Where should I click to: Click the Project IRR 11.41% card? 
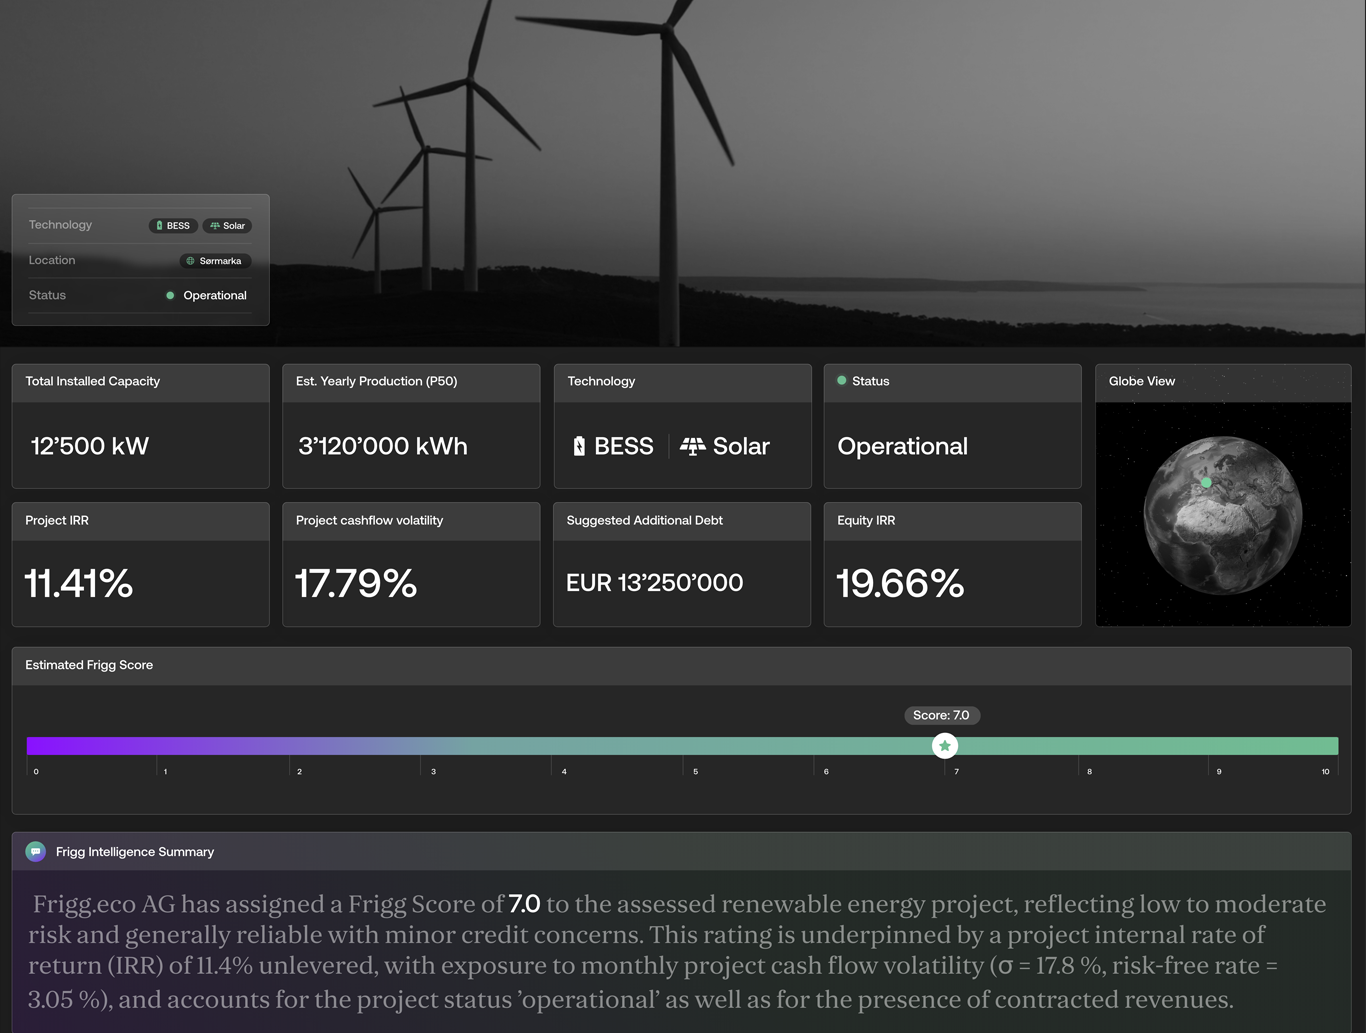140,565
